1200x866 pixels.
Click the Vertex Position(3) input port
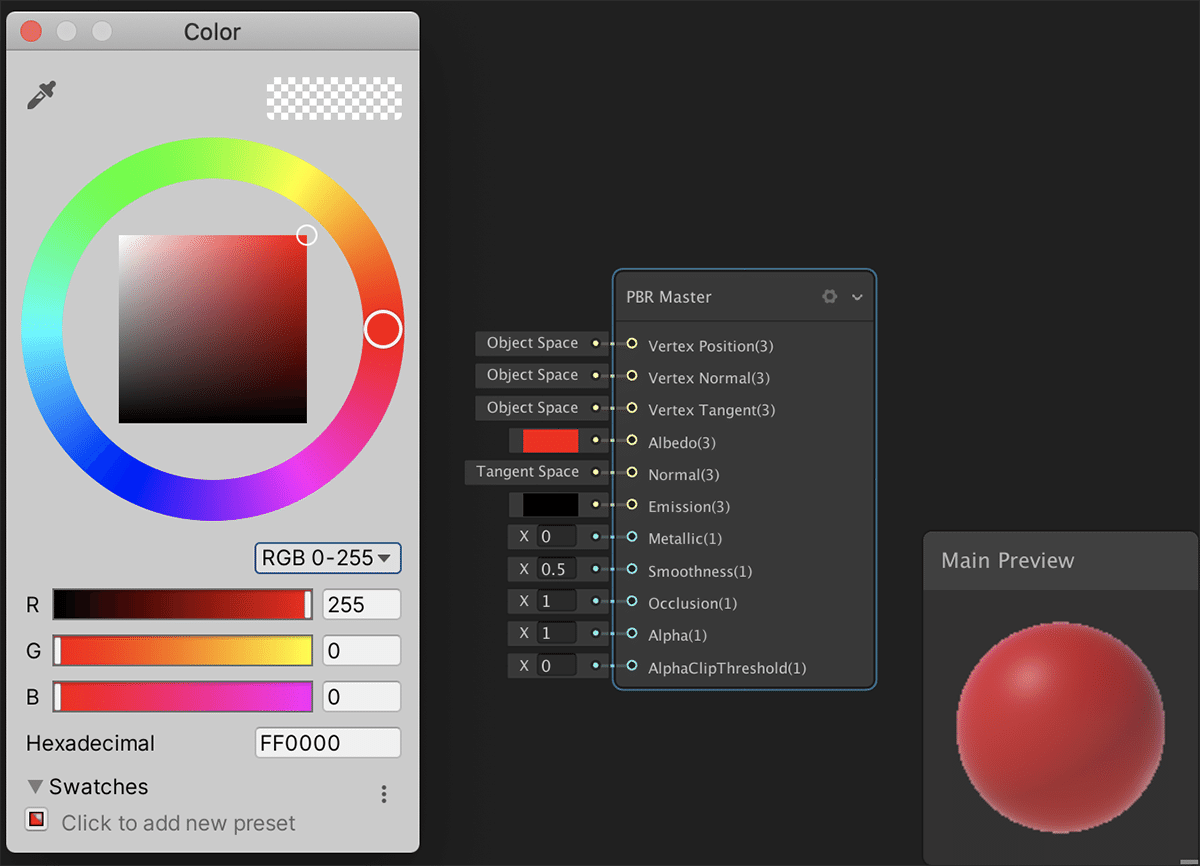click(632, 343)
